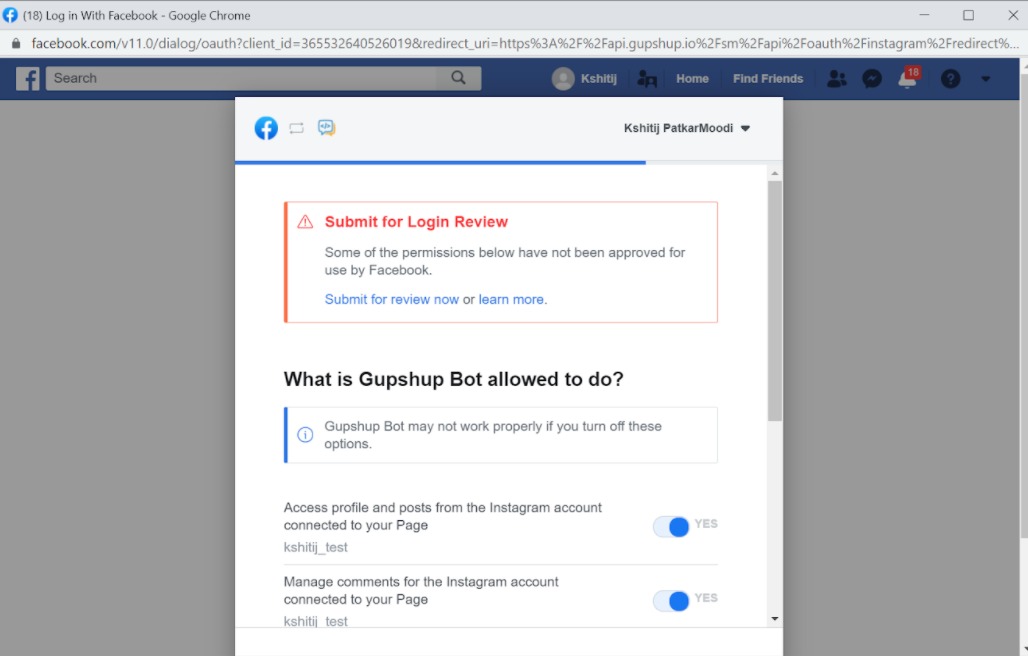Click the dialog scroll down arrow
This screenshot has width=1028, height=656.
point(774,618)
